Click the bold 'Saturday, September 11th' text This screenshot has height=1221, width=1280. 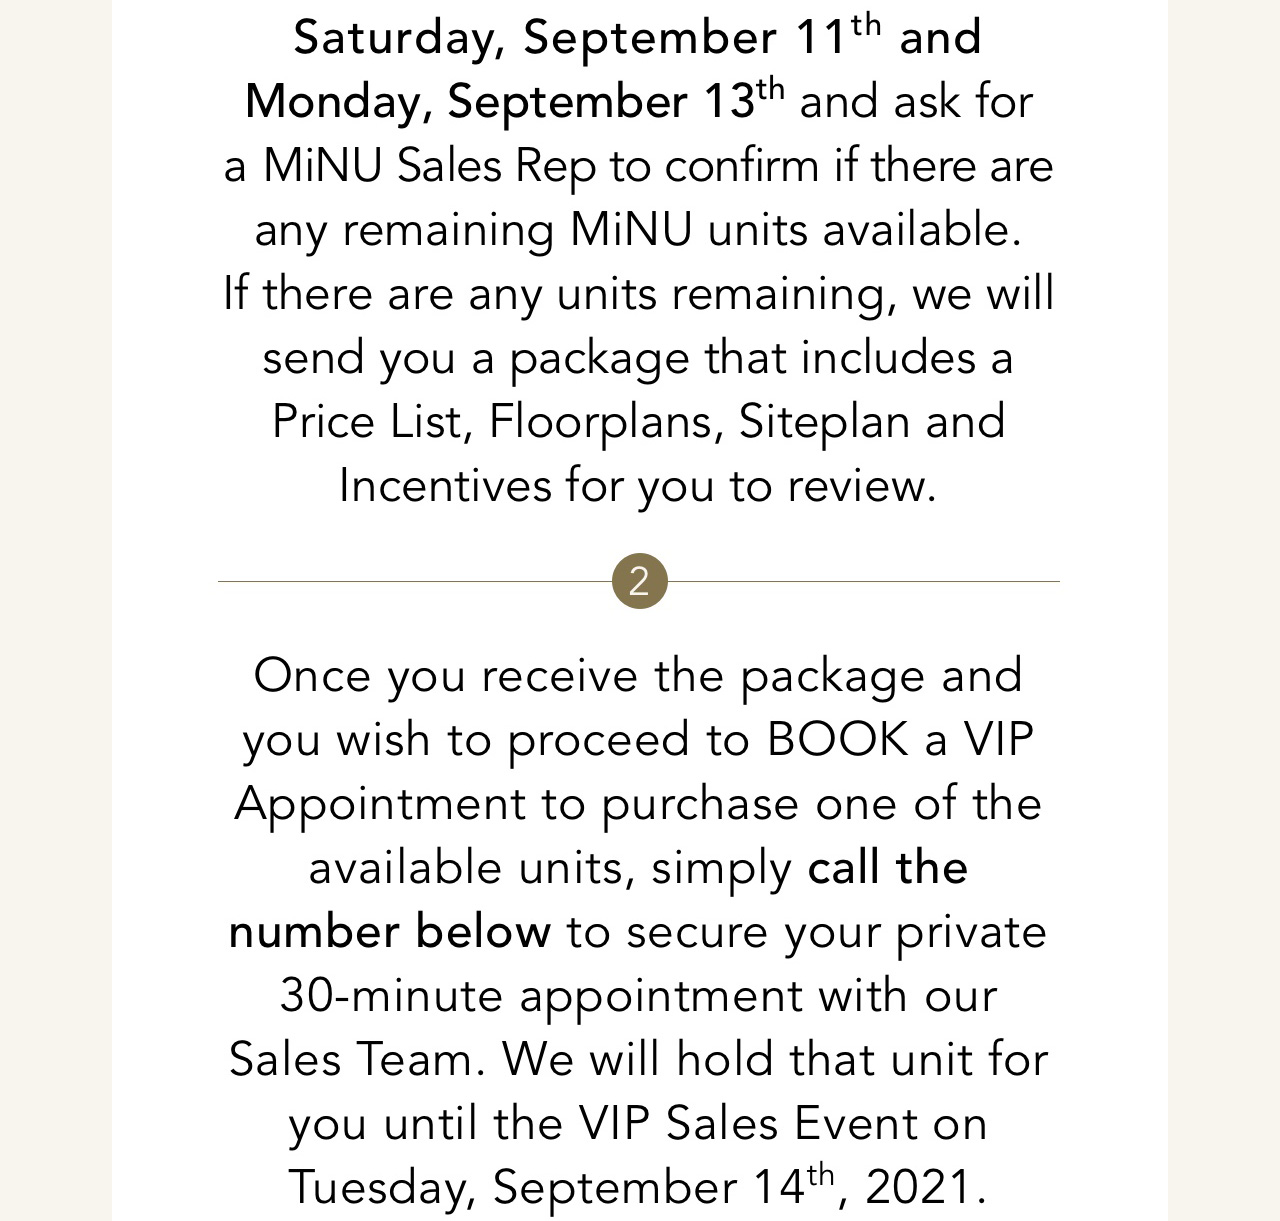tap(588, 37)
